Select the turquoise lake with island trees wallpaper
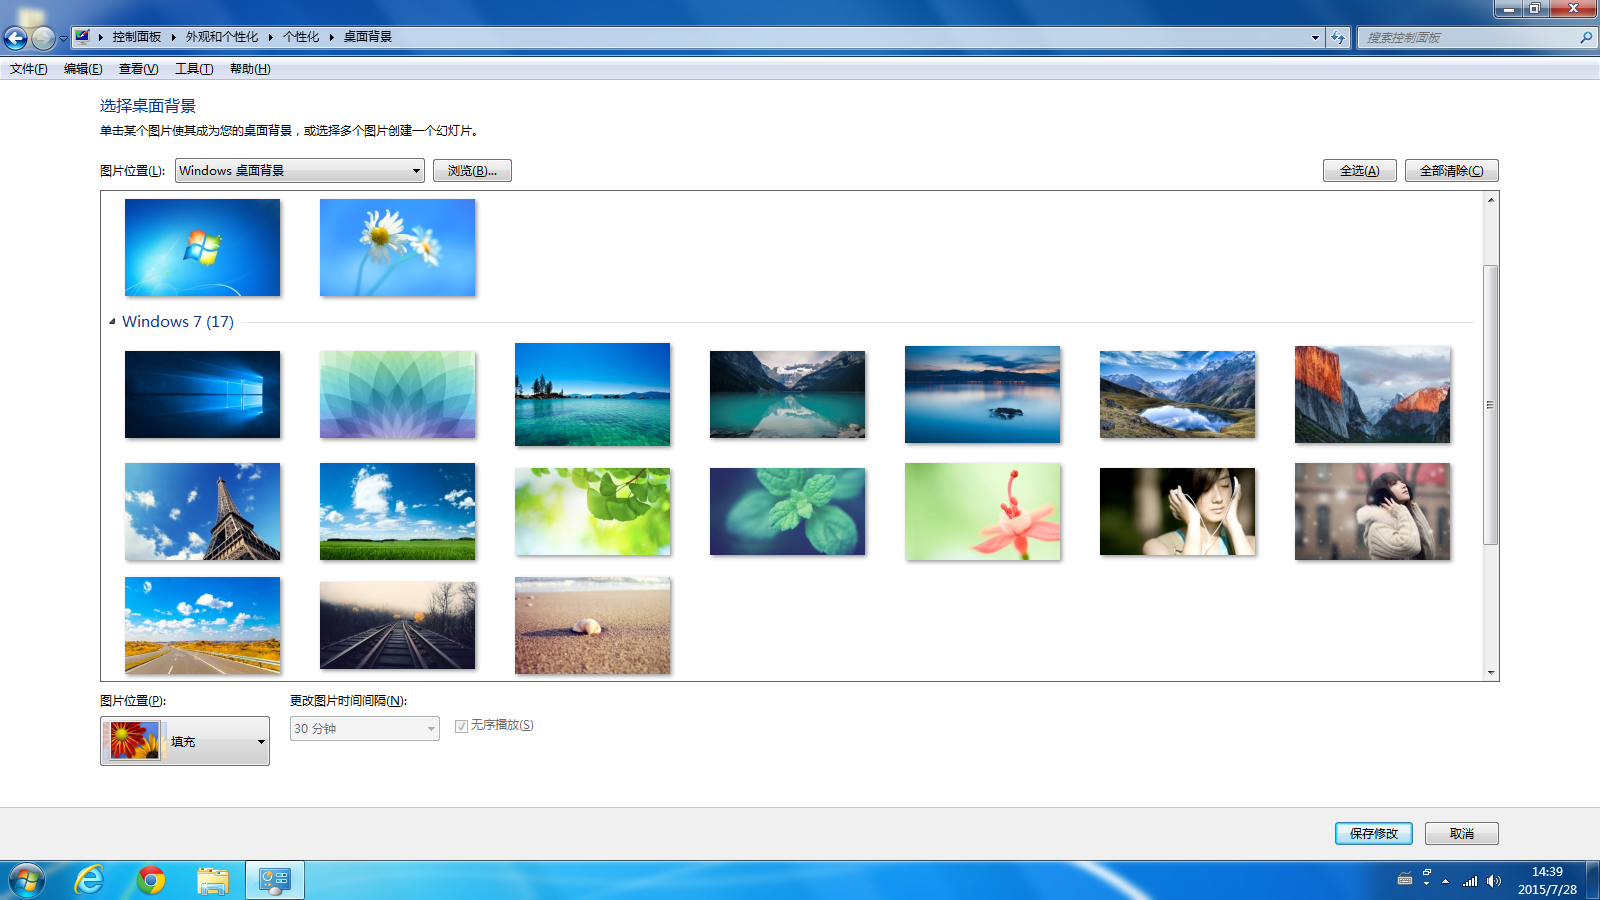Viewport: 1600px width, 900px height. tap(592, 394)
